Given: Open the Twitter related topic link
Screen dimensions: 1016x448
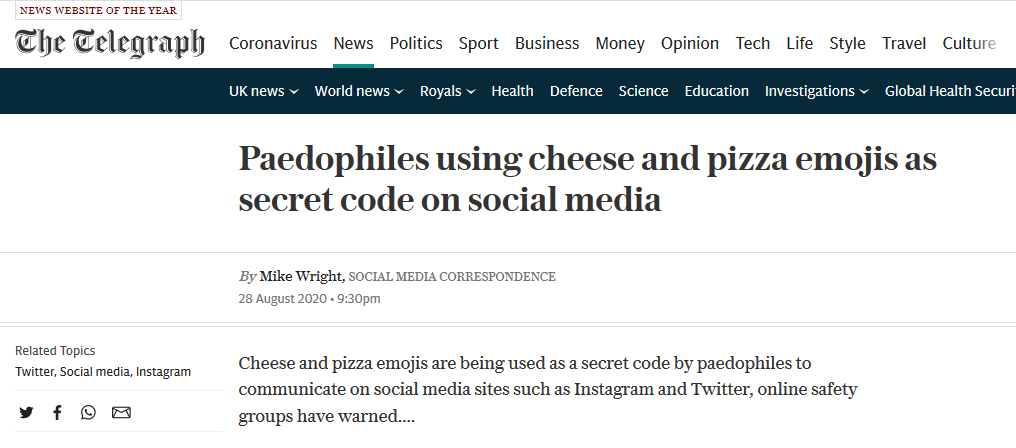Looking at the screenshot, I should 35,372.
